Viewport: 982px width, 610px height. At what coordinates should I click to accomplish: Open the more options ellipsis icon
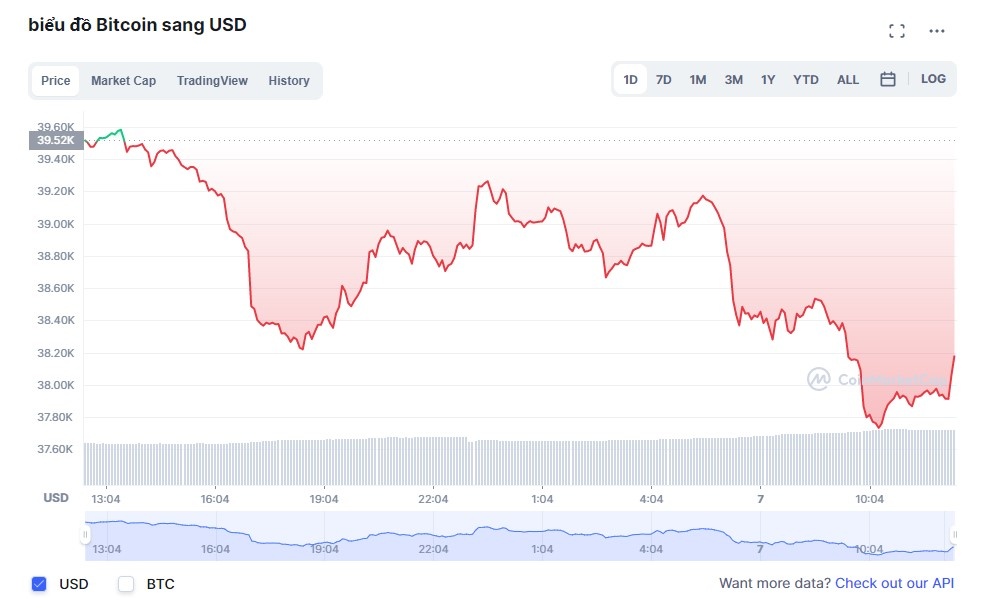point(936,30)
